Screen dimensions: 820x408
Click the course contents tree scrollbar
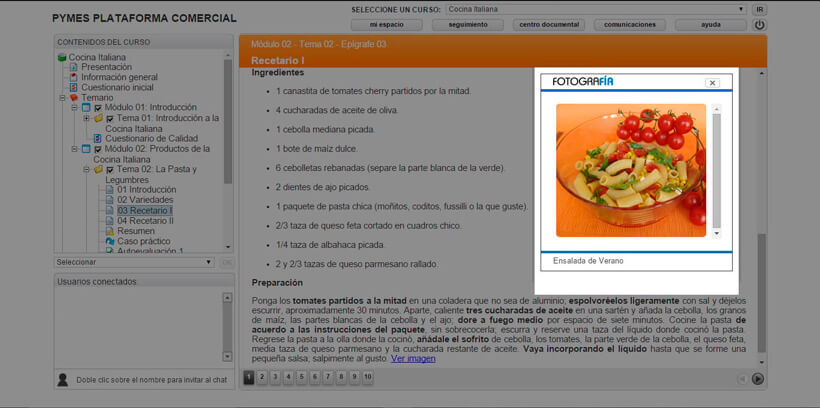pyautogui.click(x=228, y=150)
